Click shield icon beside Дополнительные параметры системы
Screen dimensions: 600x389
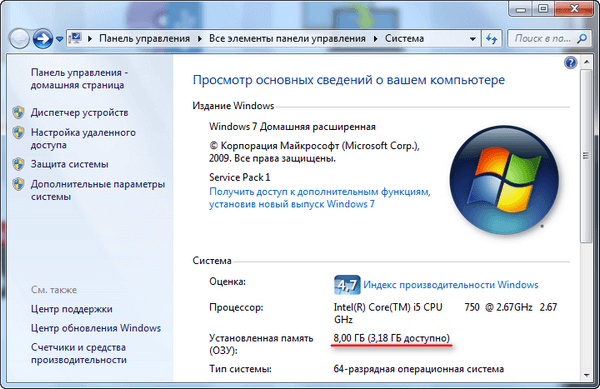click(18, 184)
